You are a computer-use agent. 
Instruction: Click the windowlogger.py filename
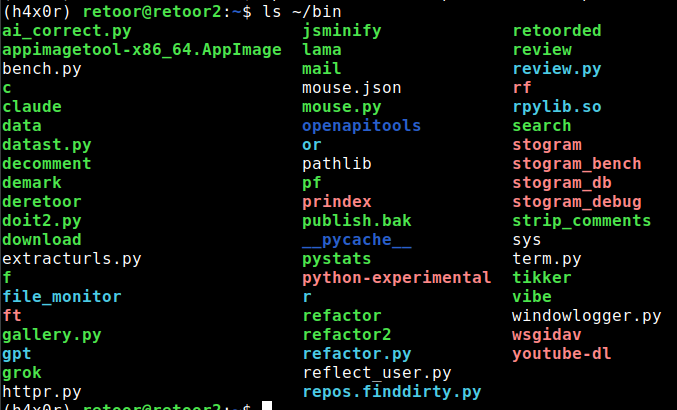click(587, 316)
